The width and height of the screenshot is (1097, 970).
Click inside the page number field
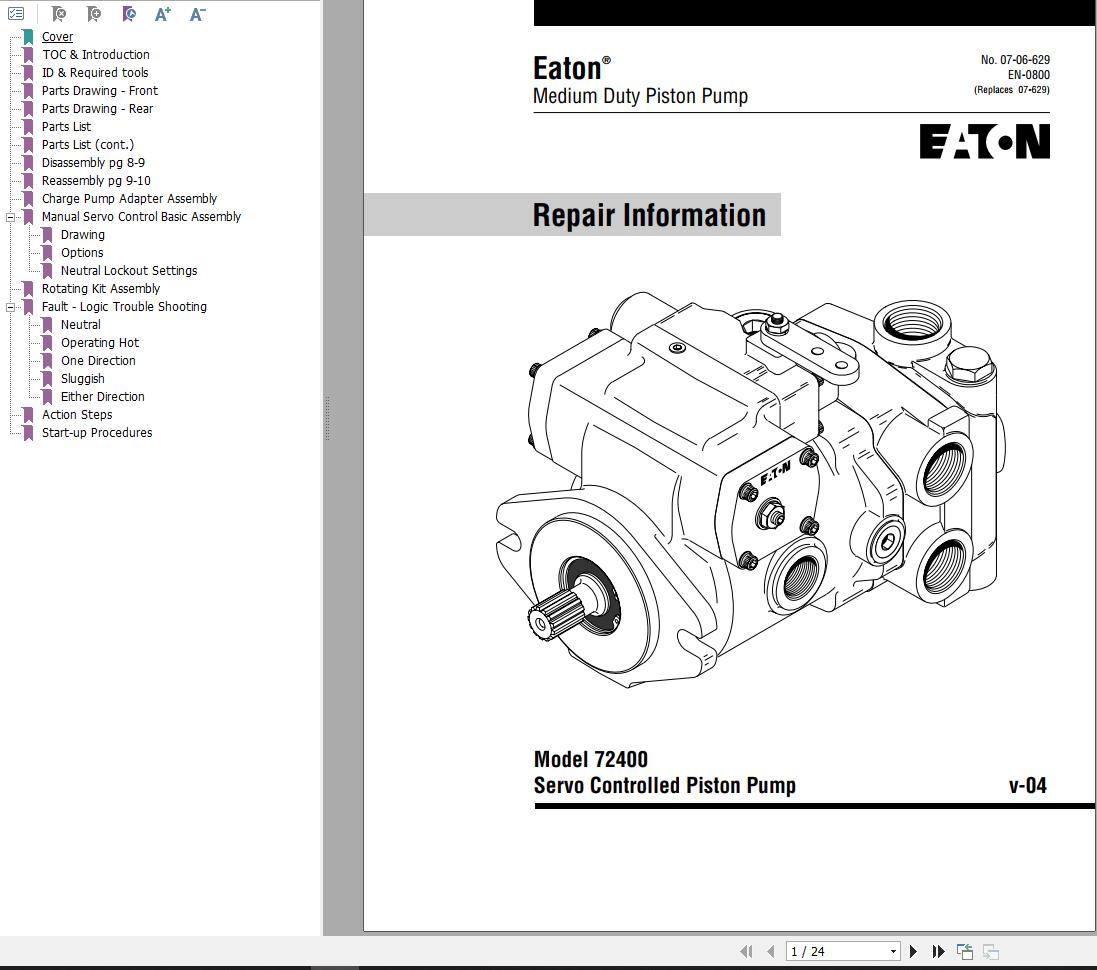[x=830, y=951]
